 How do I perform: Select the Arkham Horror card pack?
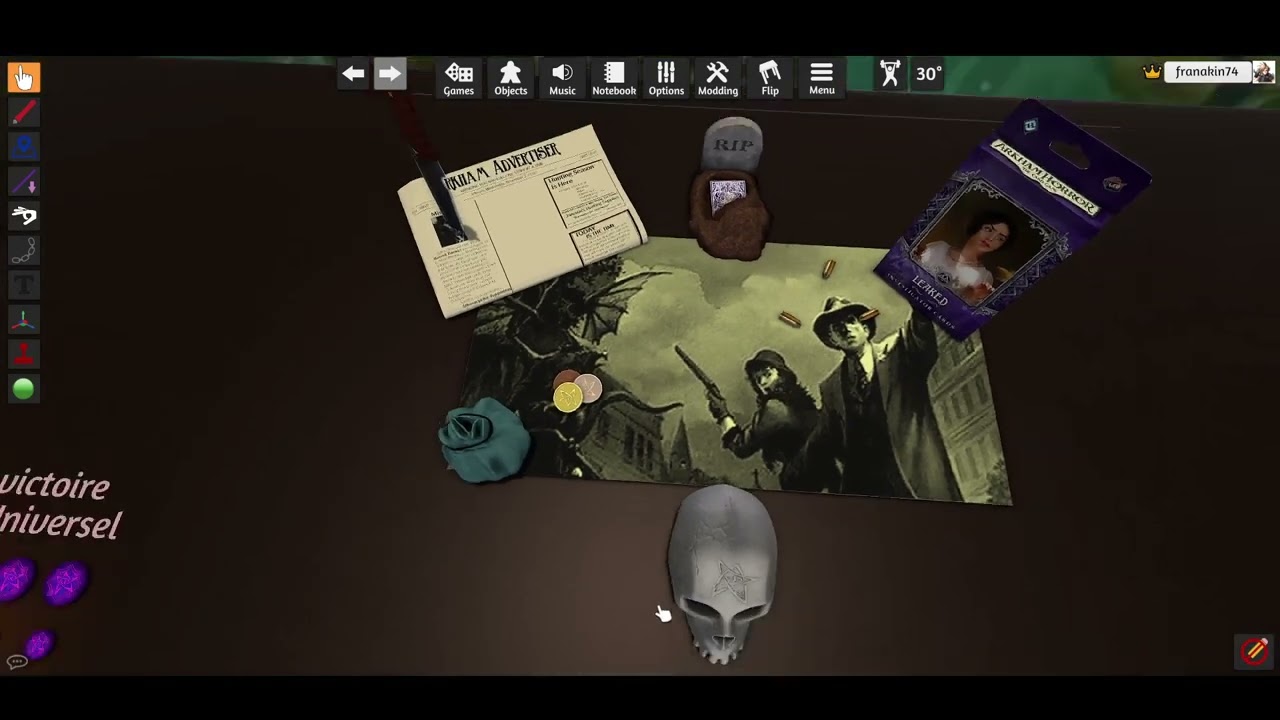(1012, 218)
